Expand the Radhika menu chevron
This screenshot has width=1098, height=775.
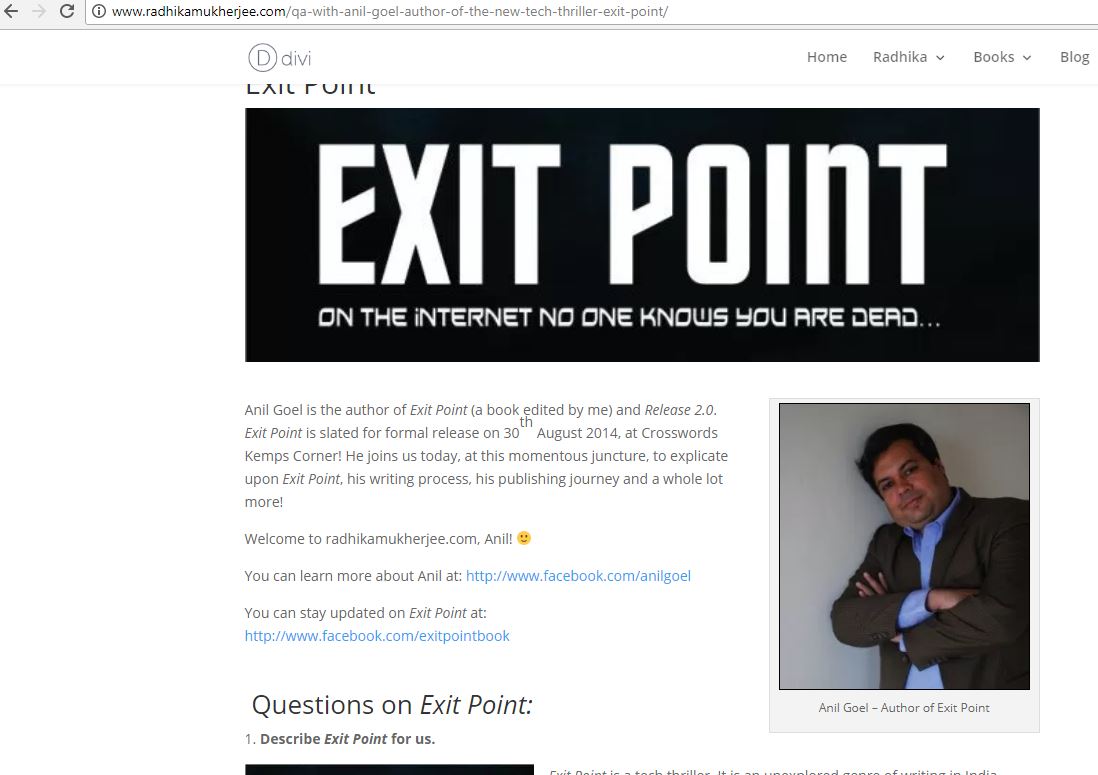940,58
